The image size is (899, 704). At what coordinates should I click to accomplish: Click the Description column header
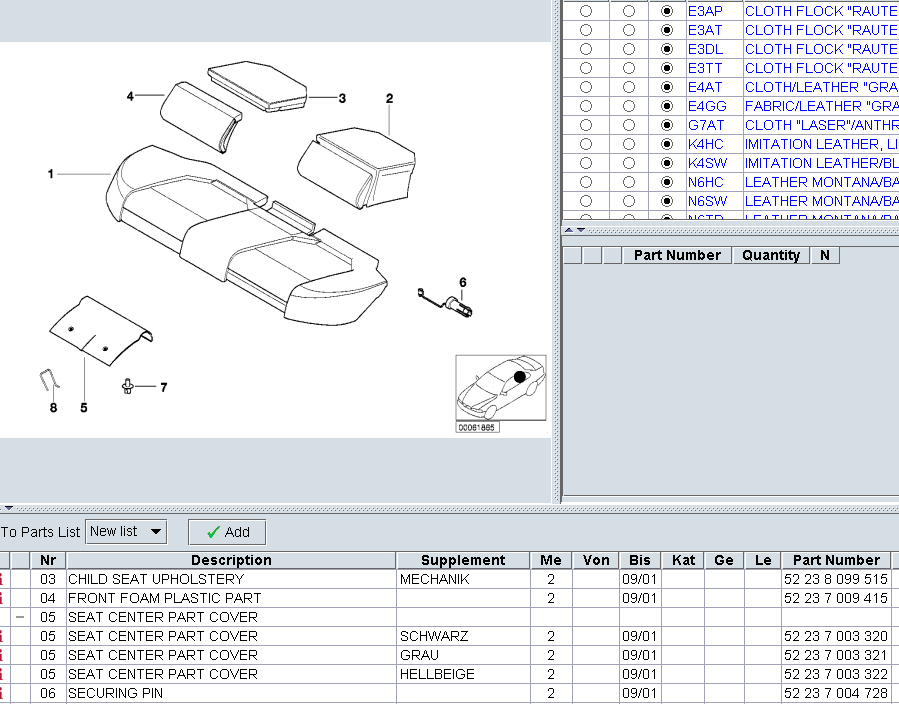(231, 560)
